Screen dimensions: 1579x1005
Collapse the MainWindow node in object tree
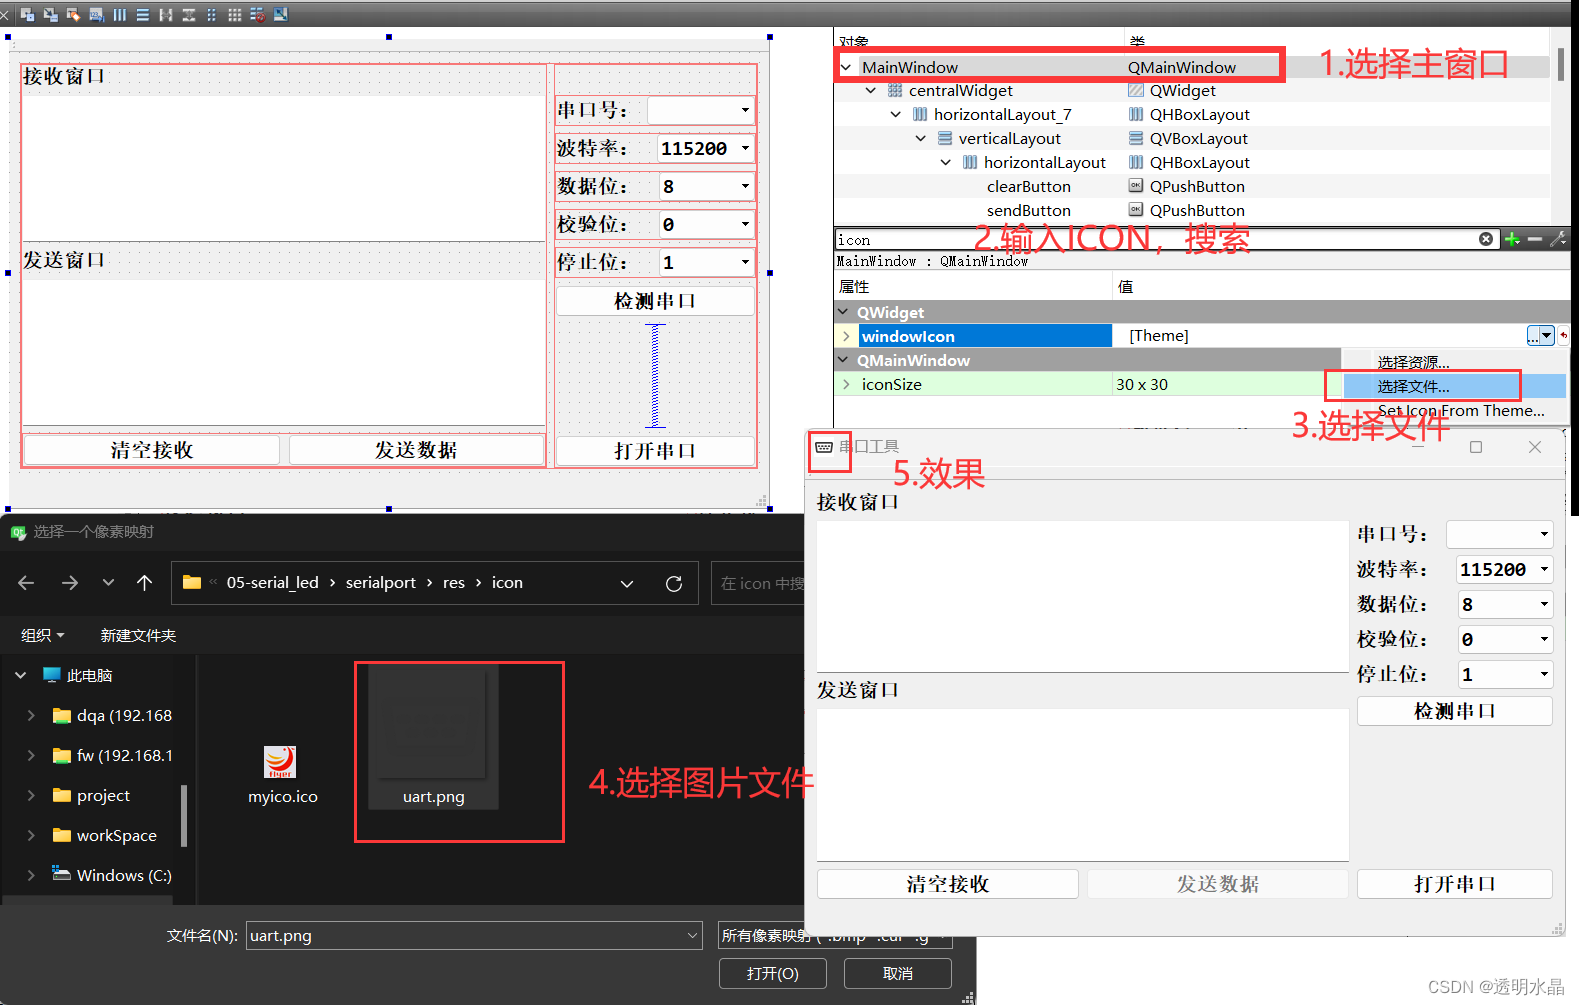tap(847, 67)
